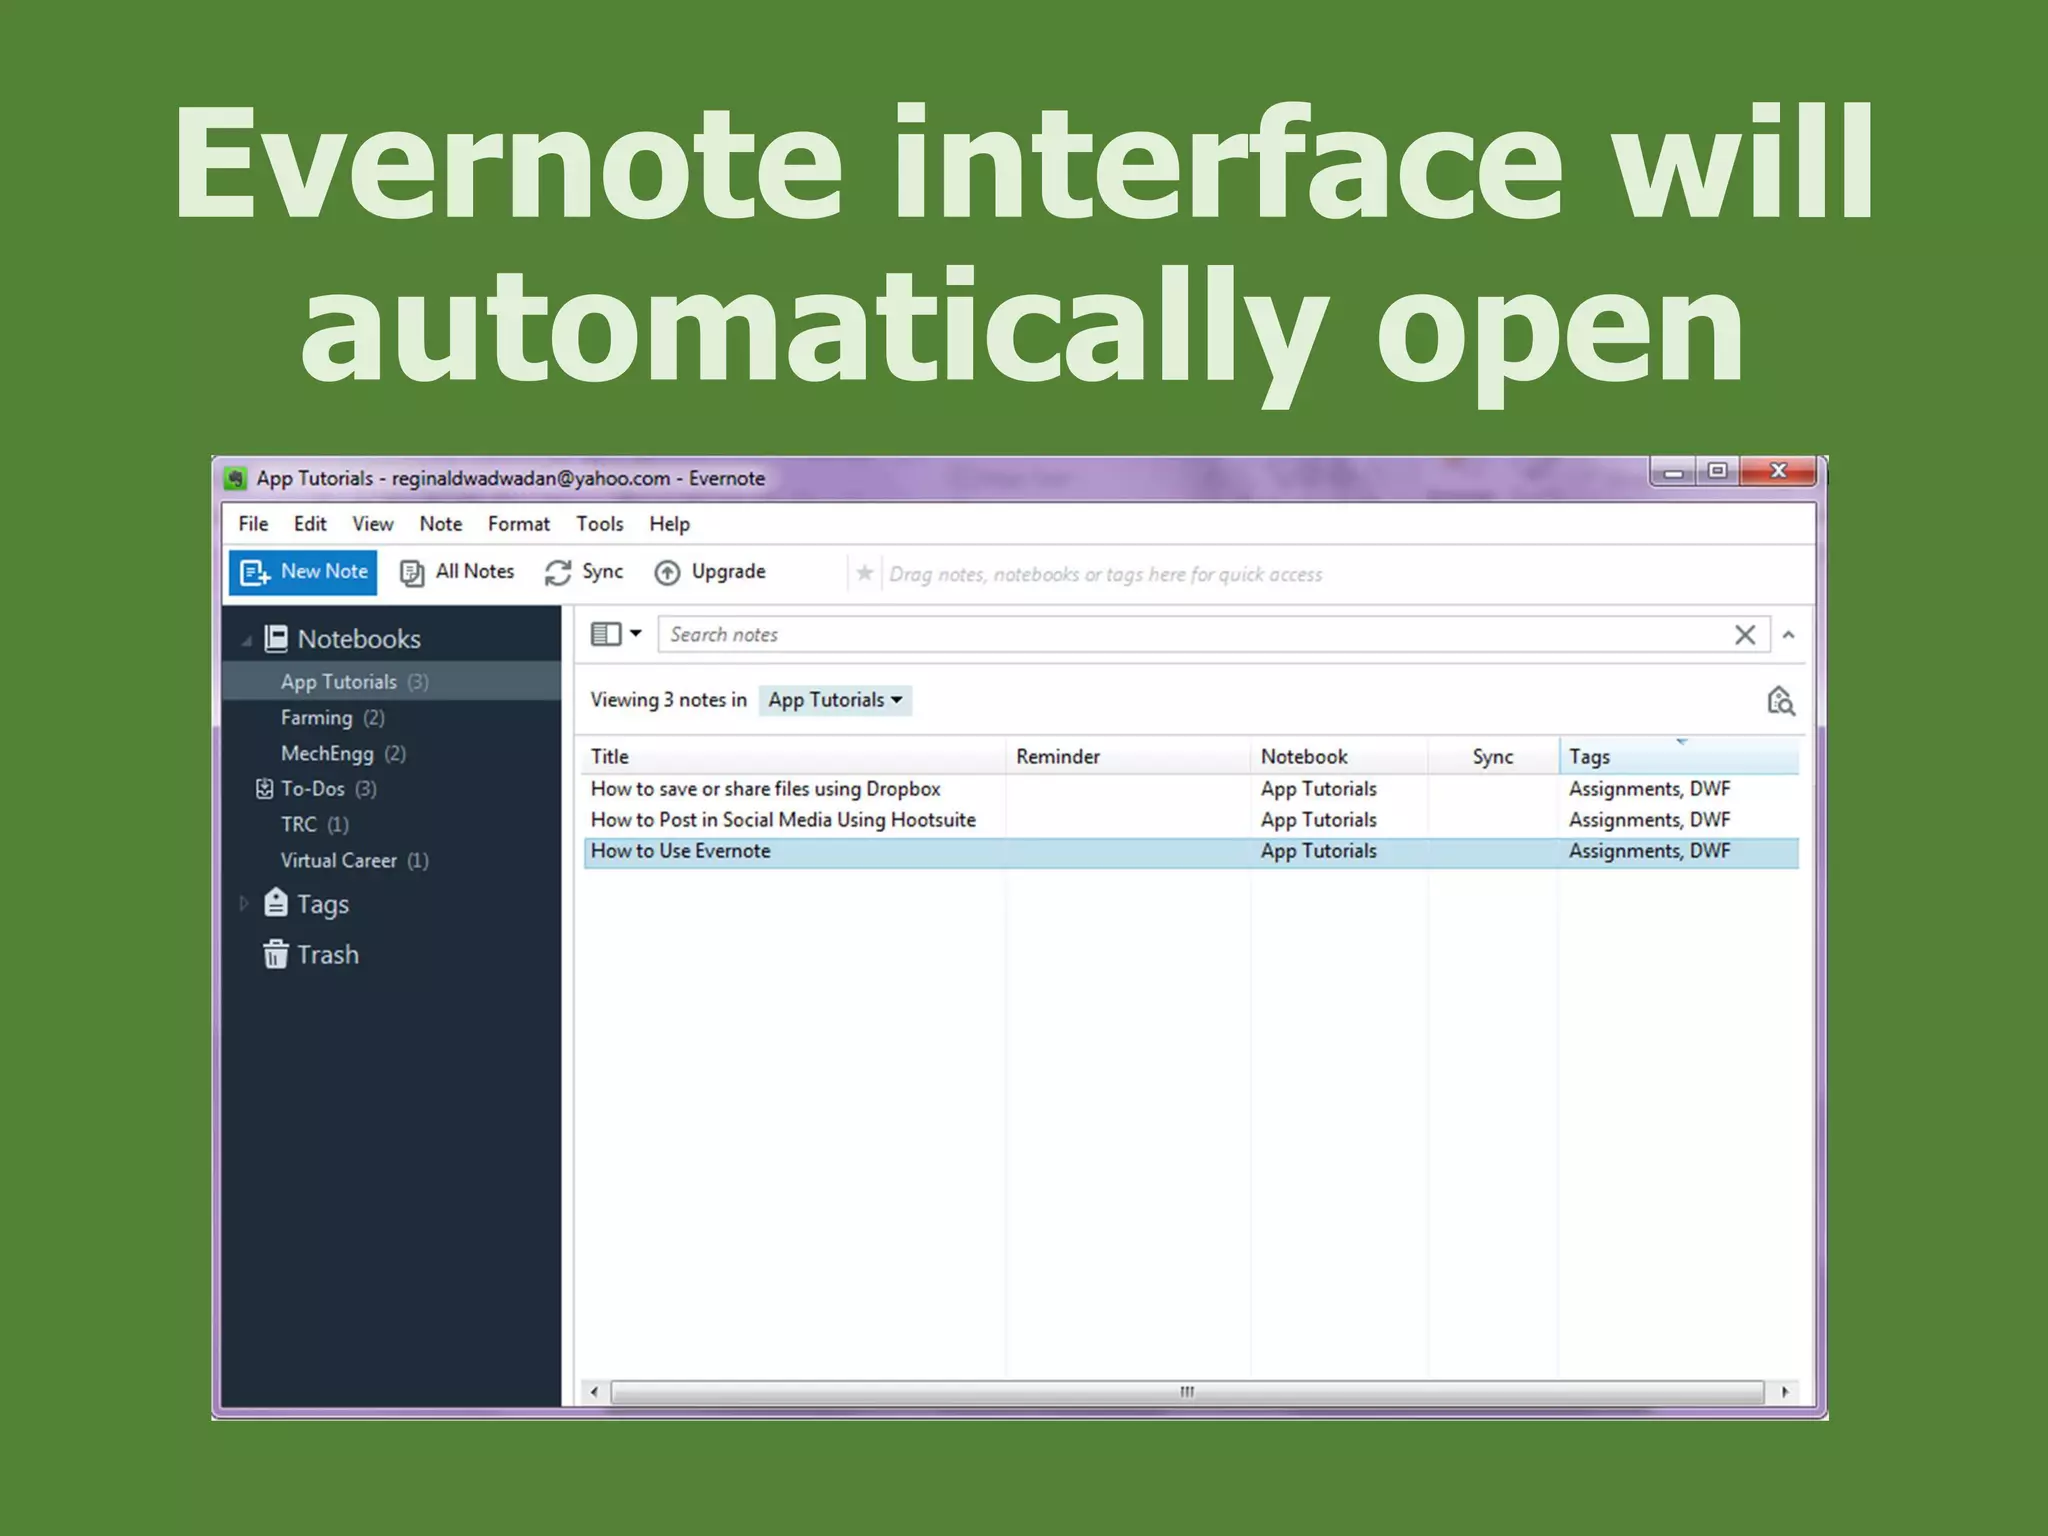
Task: Sort notes by Title column header
Action: [x=794, y=757]
